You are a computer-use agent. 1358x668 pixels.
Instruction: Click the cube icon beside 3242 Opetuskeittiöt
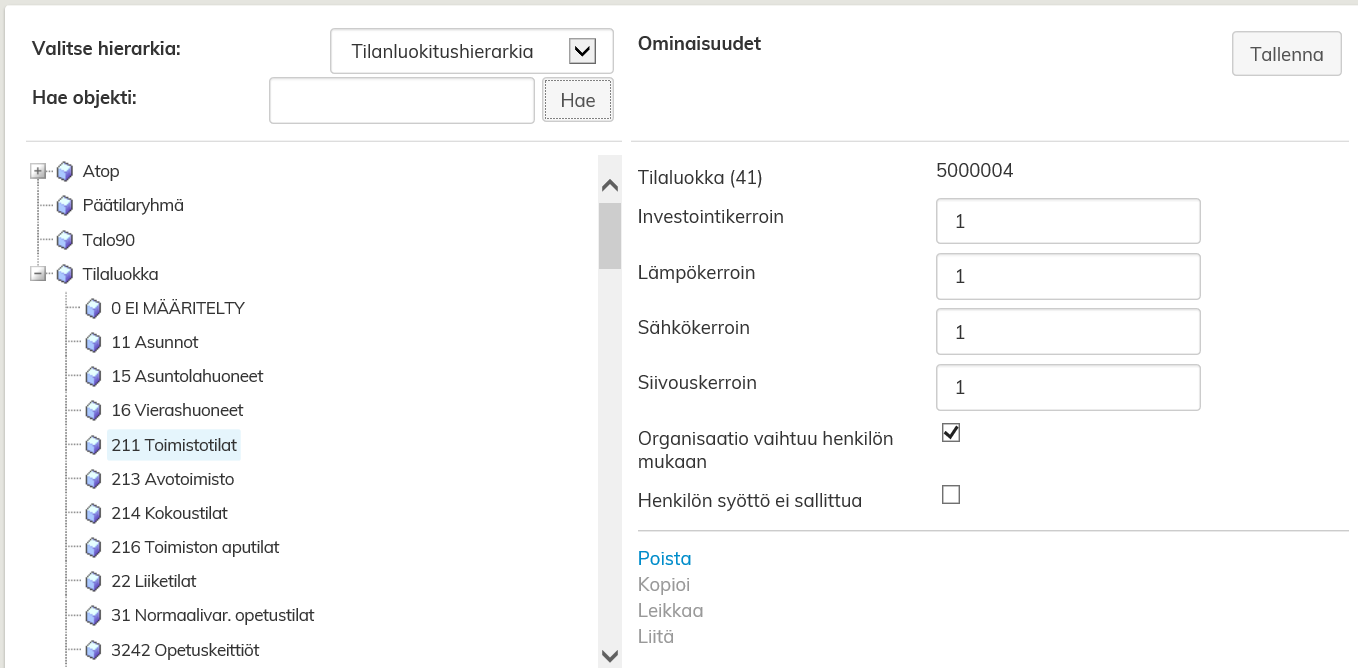[x=94, y=651]
